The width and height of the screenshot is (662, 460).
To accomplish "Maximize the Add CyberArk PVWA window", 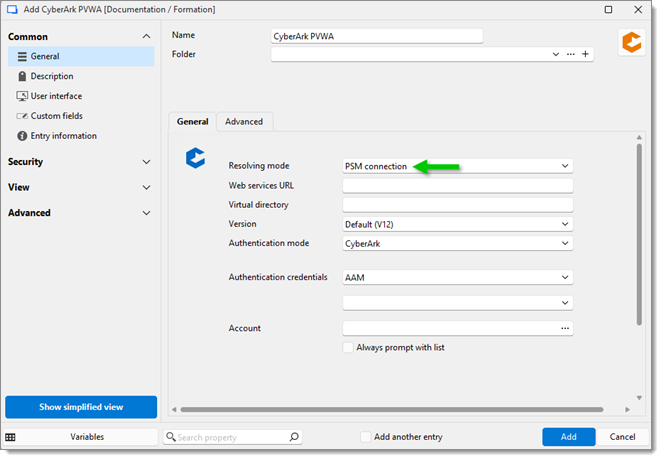I will (x=608, y=10).
